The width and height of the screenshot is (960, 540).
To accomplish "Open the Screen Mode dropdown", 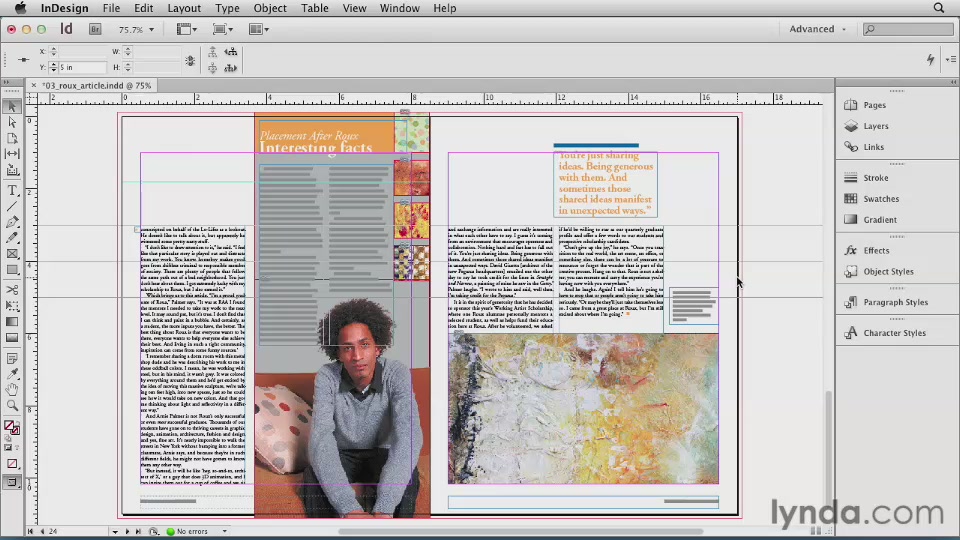I will [x=223, y=29].
